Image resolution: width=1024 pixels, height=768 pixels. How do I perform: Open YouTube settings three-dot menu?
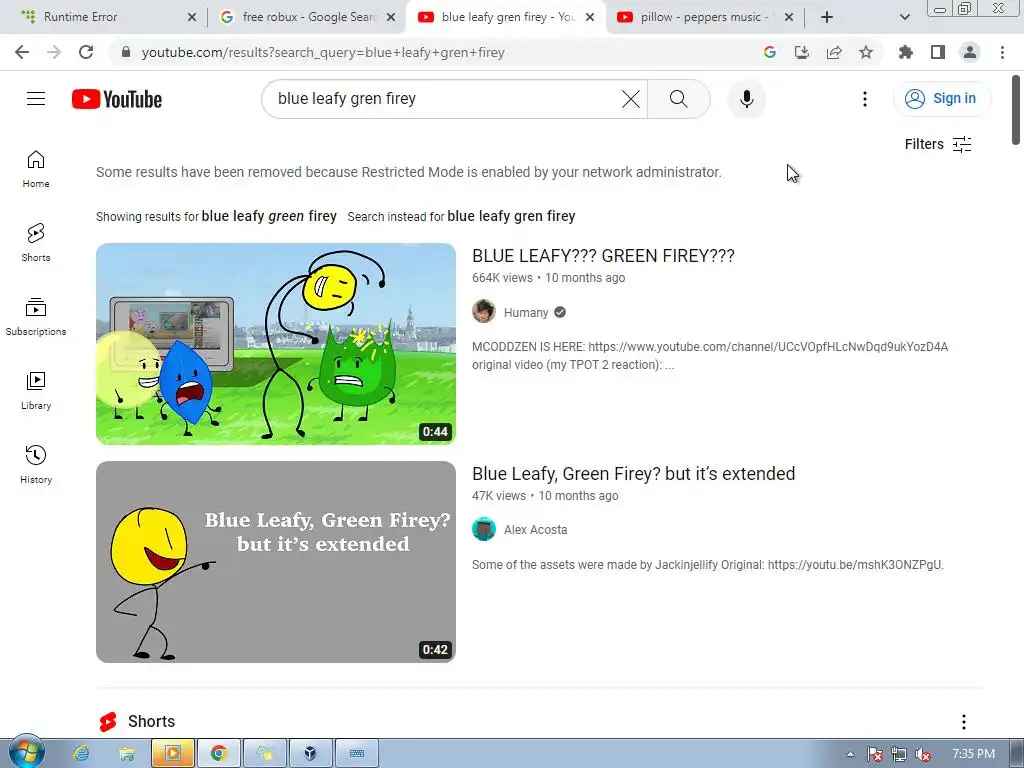[x=865, y=99]
